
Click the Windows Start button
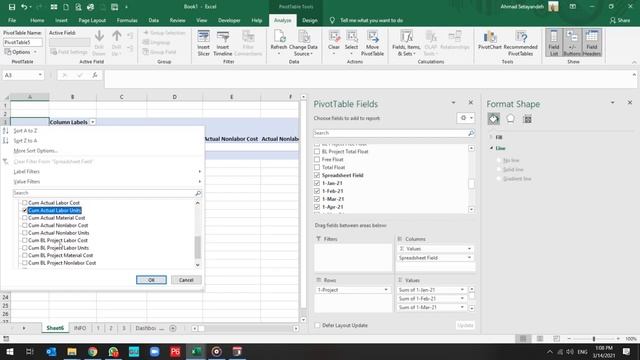coord(10,351)
